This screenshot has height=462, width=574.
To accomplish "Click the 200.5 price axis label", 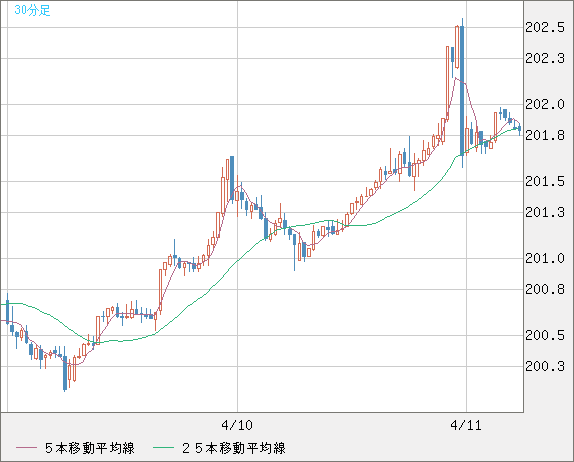I will (545, 335).
